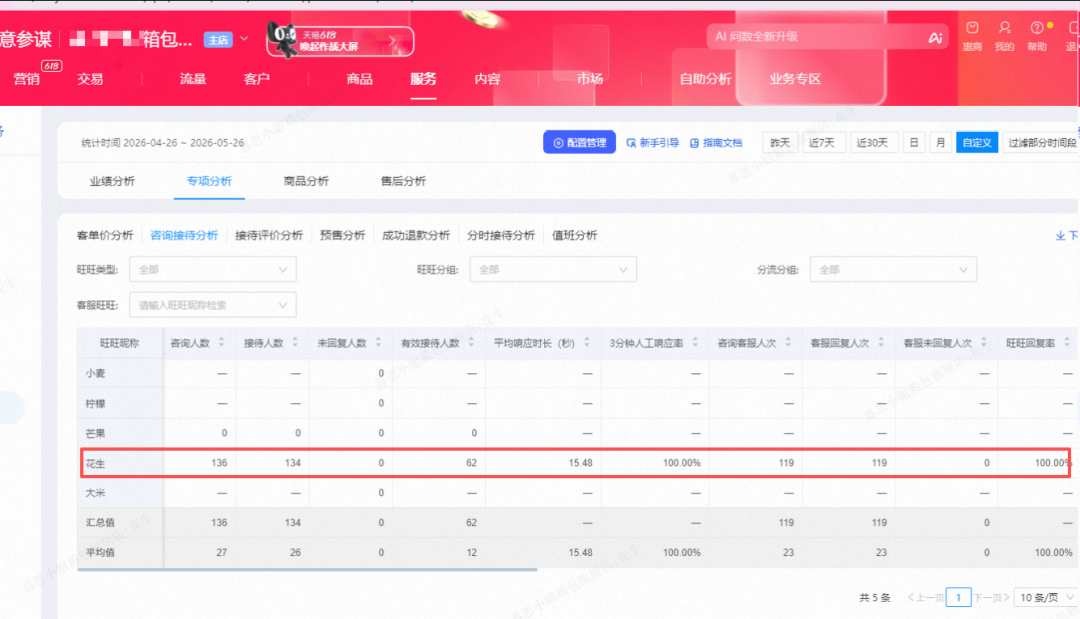This screenshot has height=619, width=1080.
Task: Click the 过滤部分时间段 button
Action: click(1041, 143)
